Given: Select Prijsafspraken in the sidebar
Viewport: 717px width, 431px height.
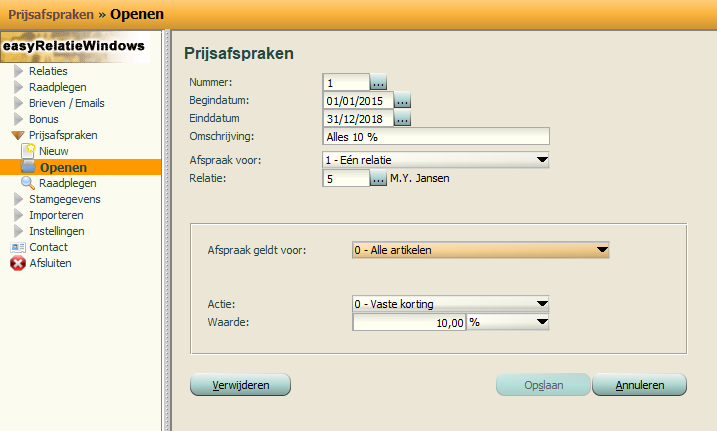Looking at the screenshot, I should click(63, 135).
